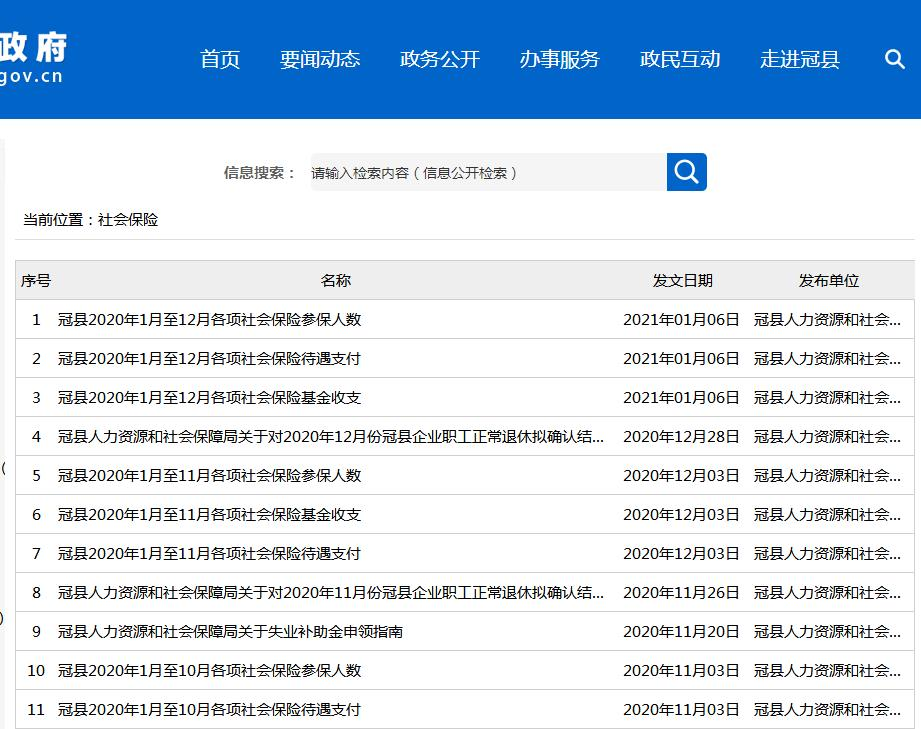Viewport: 921px width, 729px height.
Task: Open 冠县2020年1月至11月各项社会保险基金收支 link
Action: click(x=209, y=515)
